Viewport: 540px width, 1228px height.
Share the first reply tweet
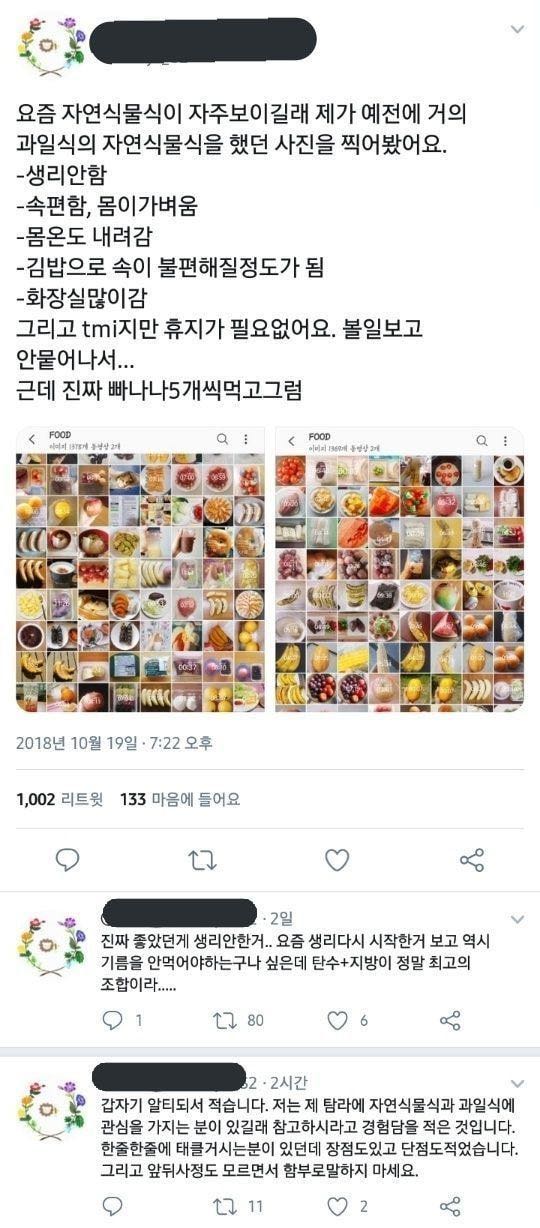[x=451, y=1020]
